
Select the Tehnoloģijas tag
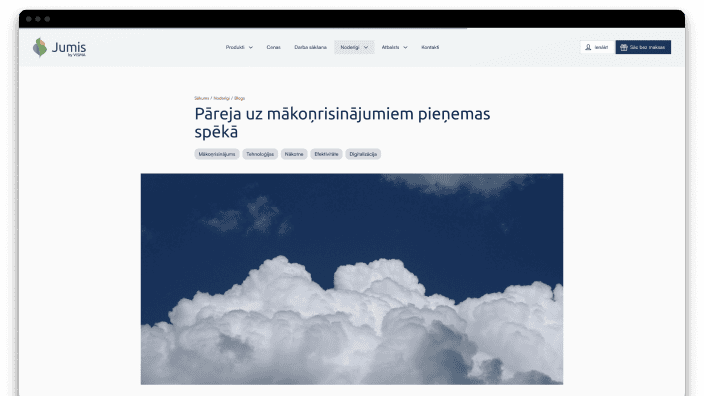260,154
